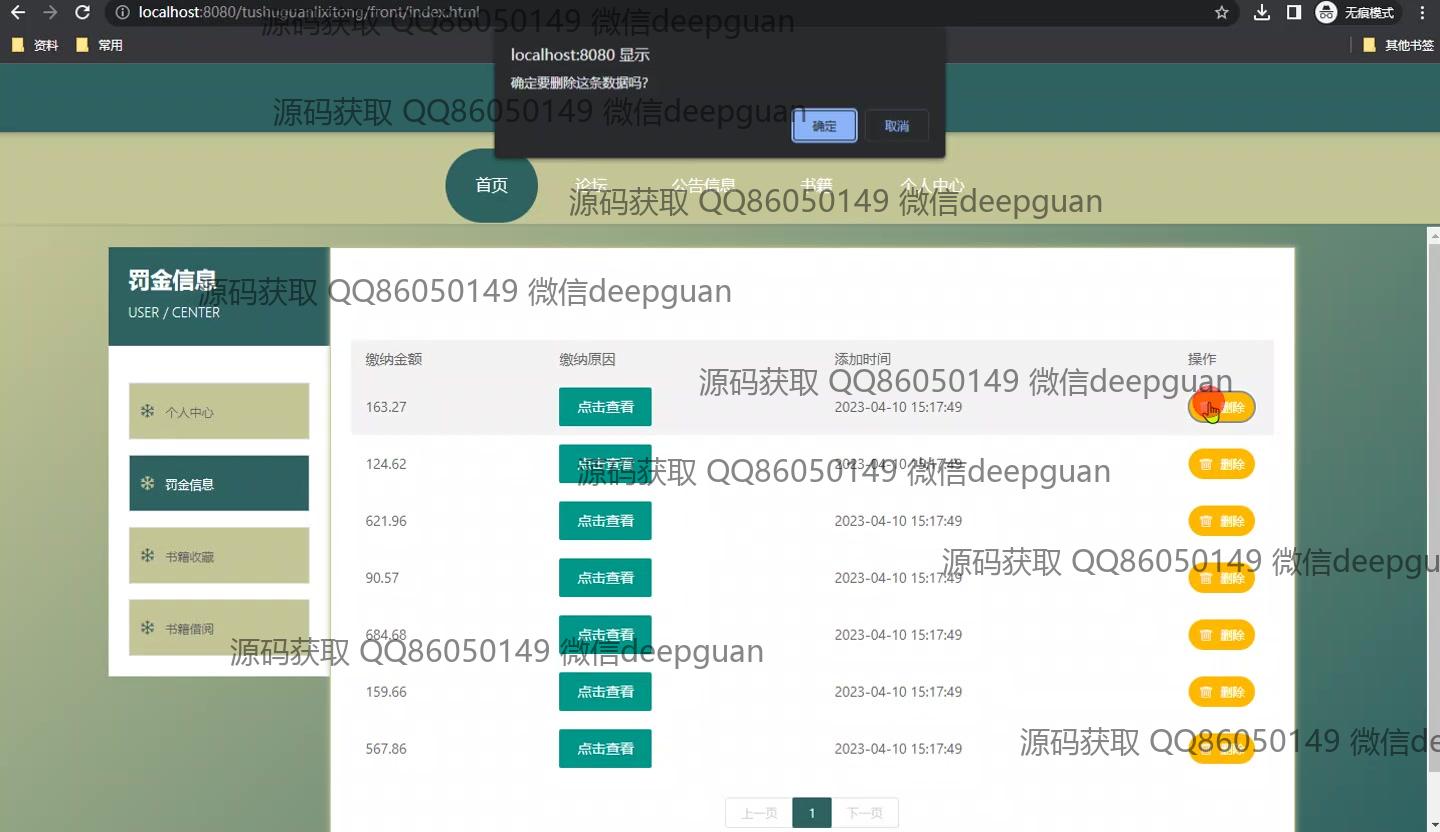Reload the page with refresh icon
This screenshot has height=832, width=1440.
pyautogui.click(x=83, y=13)
